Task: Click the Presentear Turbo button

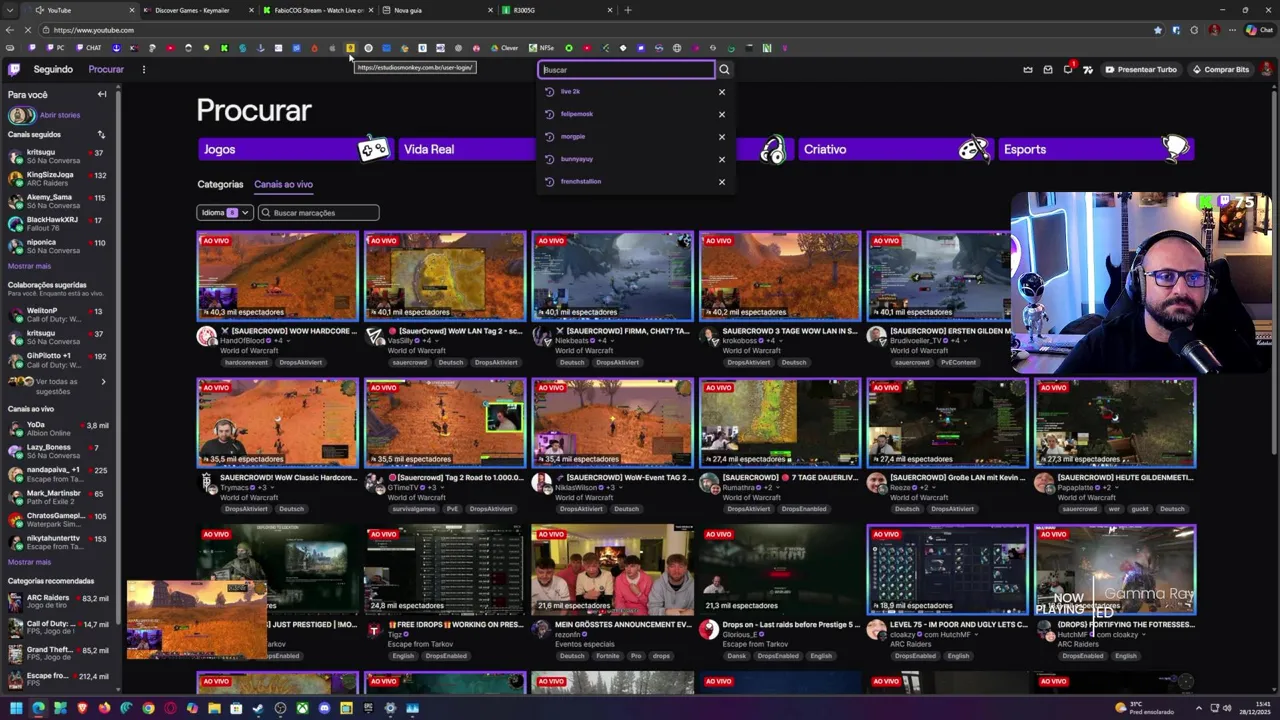Action: [1141, 70]
